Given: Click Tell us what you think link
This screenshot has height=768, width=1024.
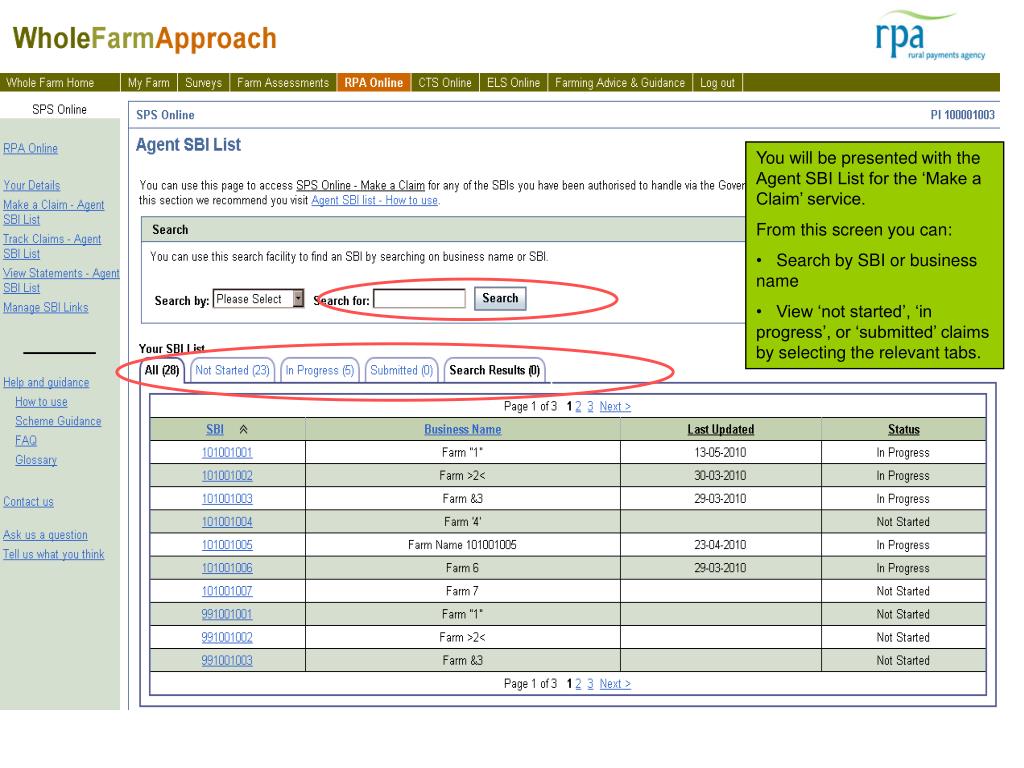Looking at the screenshot, I should point(54,554).
